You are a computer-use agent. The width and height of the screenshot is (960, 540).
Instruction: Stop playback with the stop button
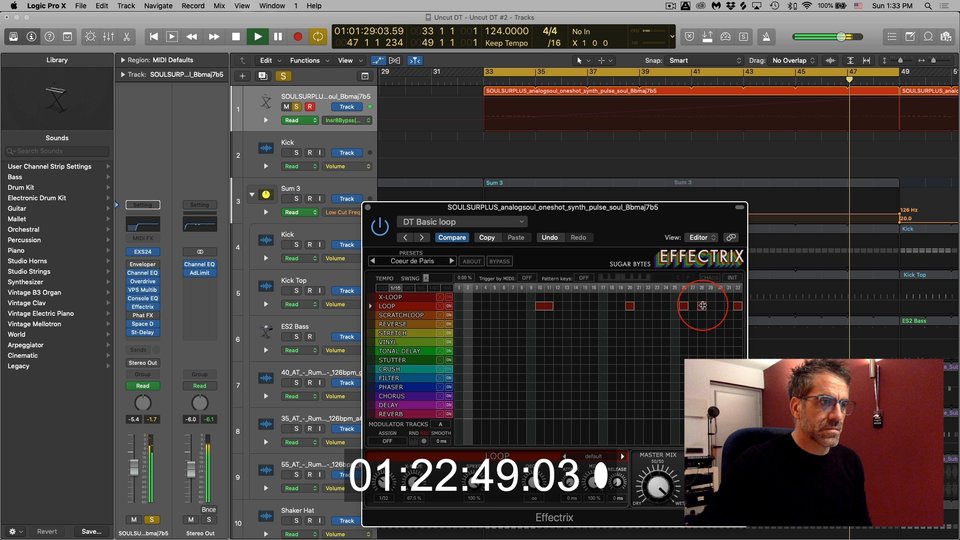236,37
